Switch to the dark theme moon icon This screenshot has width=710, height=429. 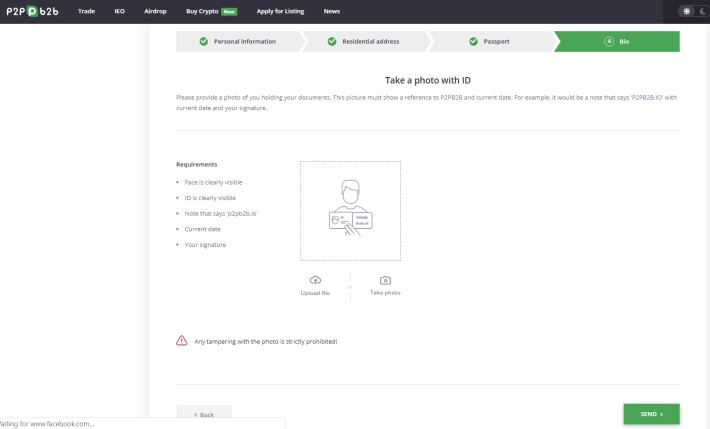[703, 11]
